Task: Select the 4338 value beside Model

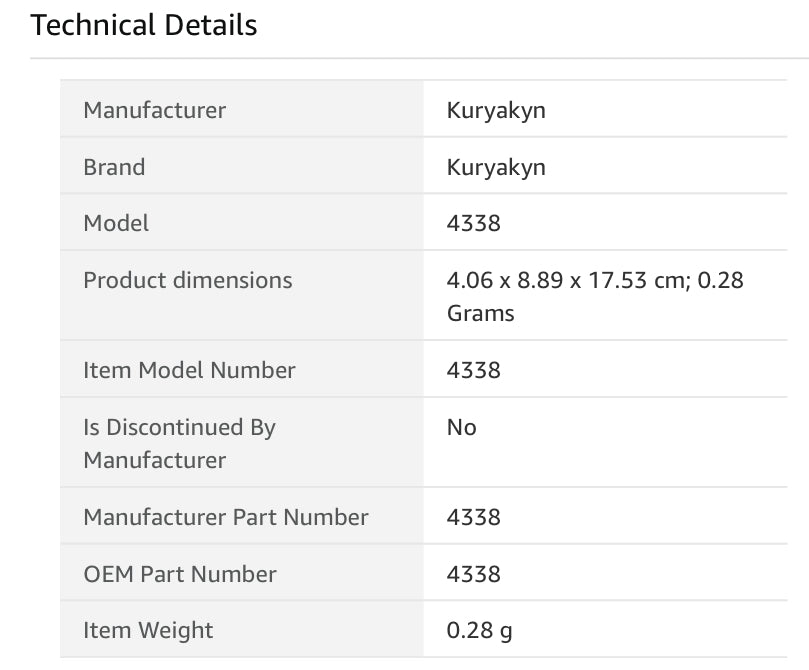Action: tap(474, 223)
